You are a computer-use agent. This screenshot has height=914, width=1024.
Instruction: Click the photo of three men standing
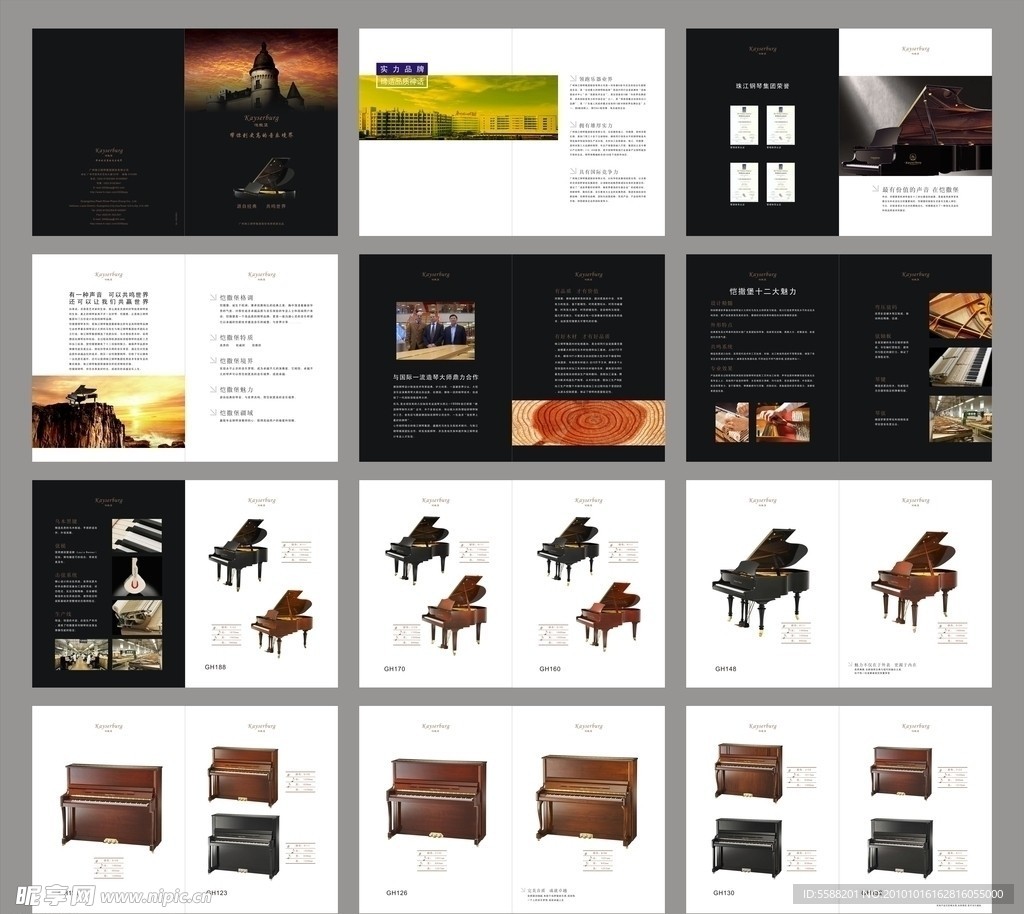pyautogui.click(x=436, y=330)
